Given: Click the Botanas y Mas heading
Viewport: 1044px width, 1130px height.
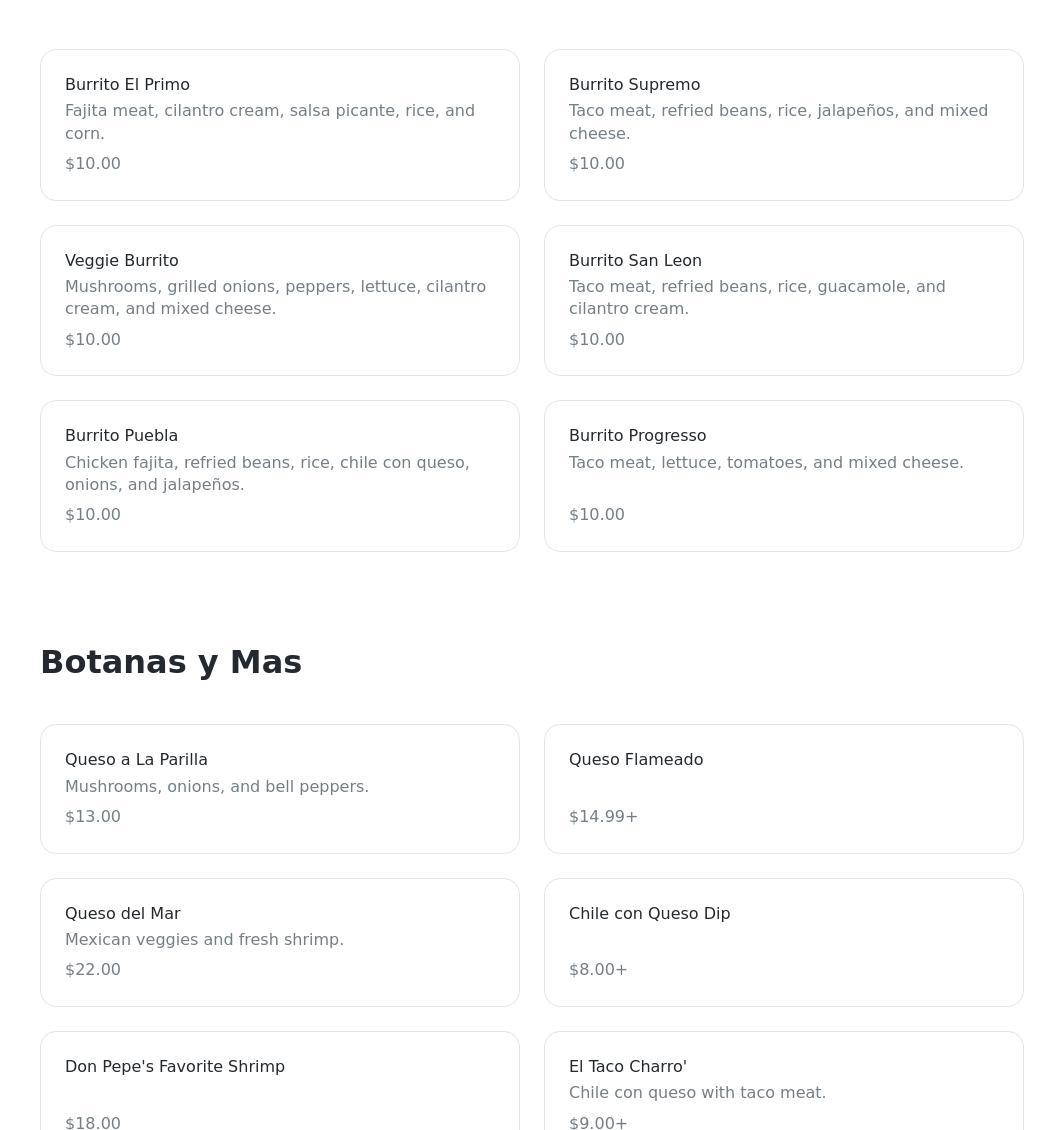Looking at the screenshot, I should tap(171, 662).
